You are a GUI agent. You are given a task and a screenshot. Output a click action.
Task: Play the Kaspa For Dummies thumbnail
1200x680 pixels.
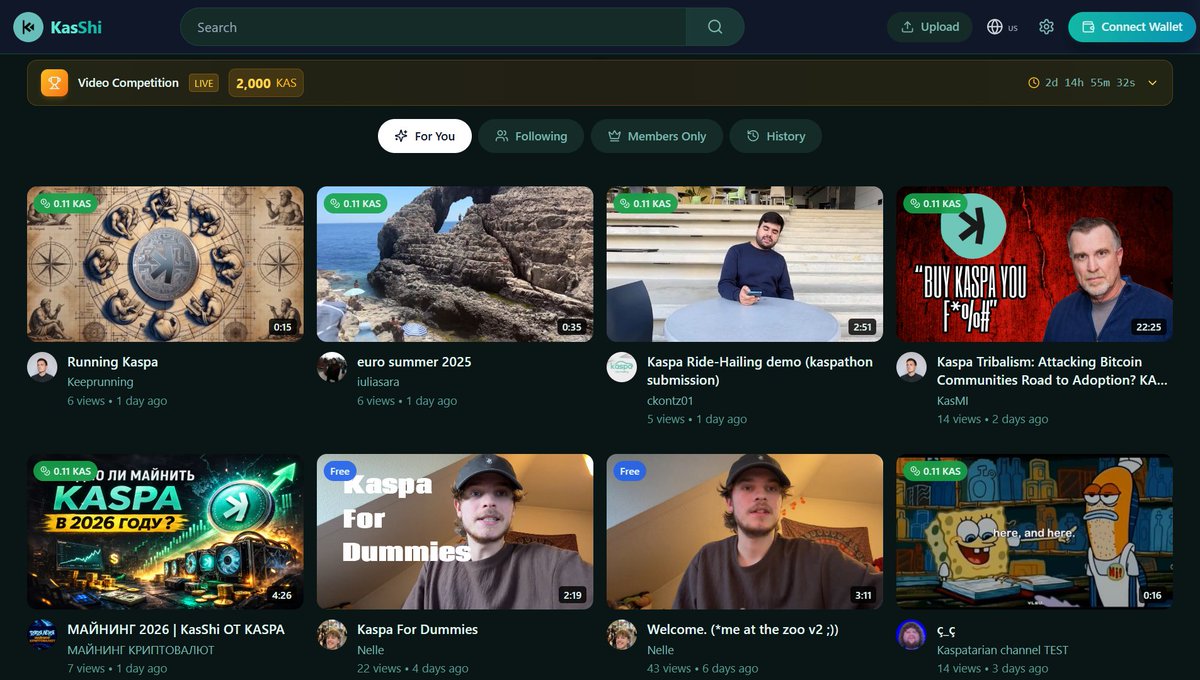click(455, 532)
